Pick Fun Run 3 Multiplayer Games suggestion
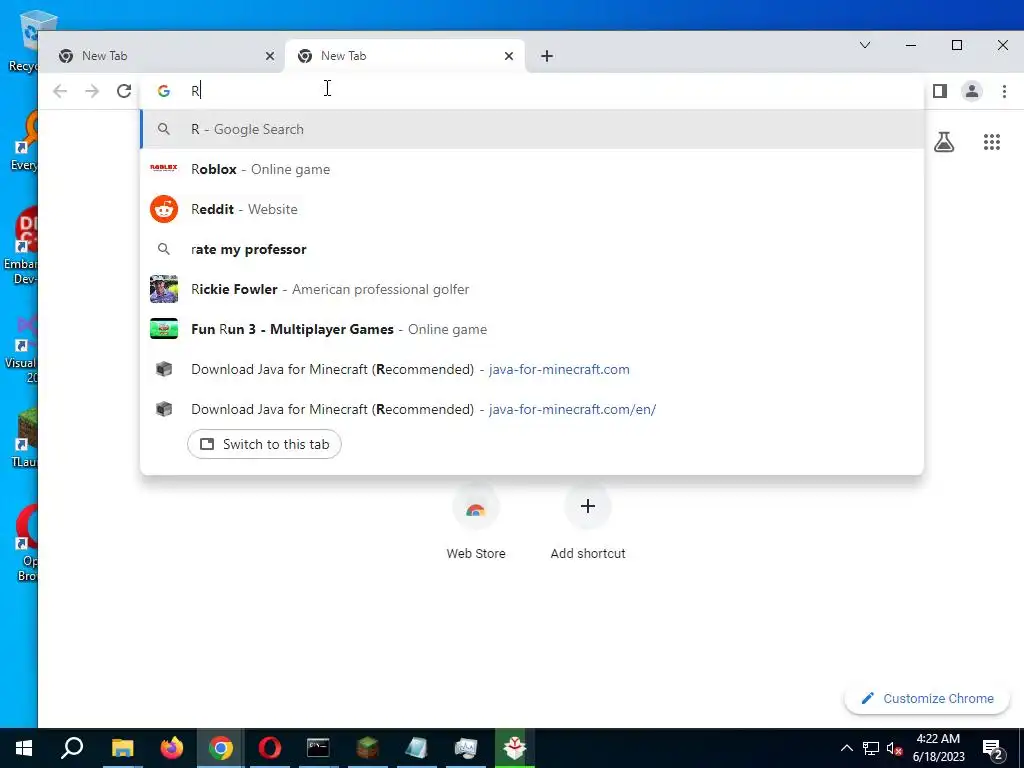 pos(532,328)
